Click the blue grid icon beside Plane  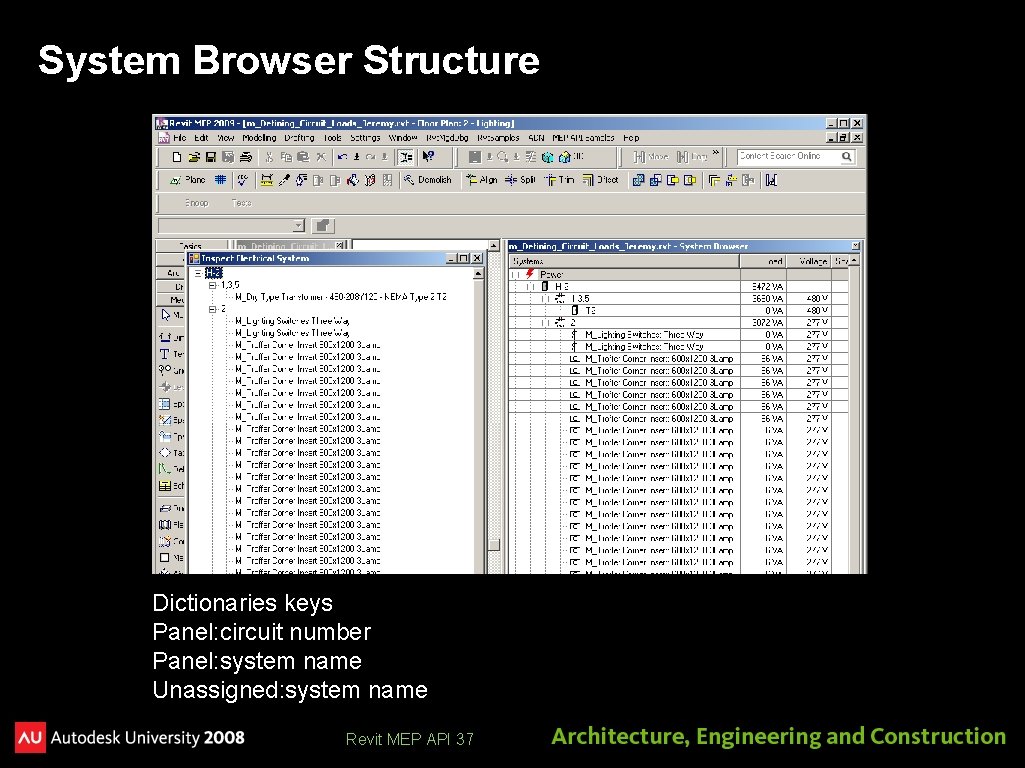pos(220,180)
